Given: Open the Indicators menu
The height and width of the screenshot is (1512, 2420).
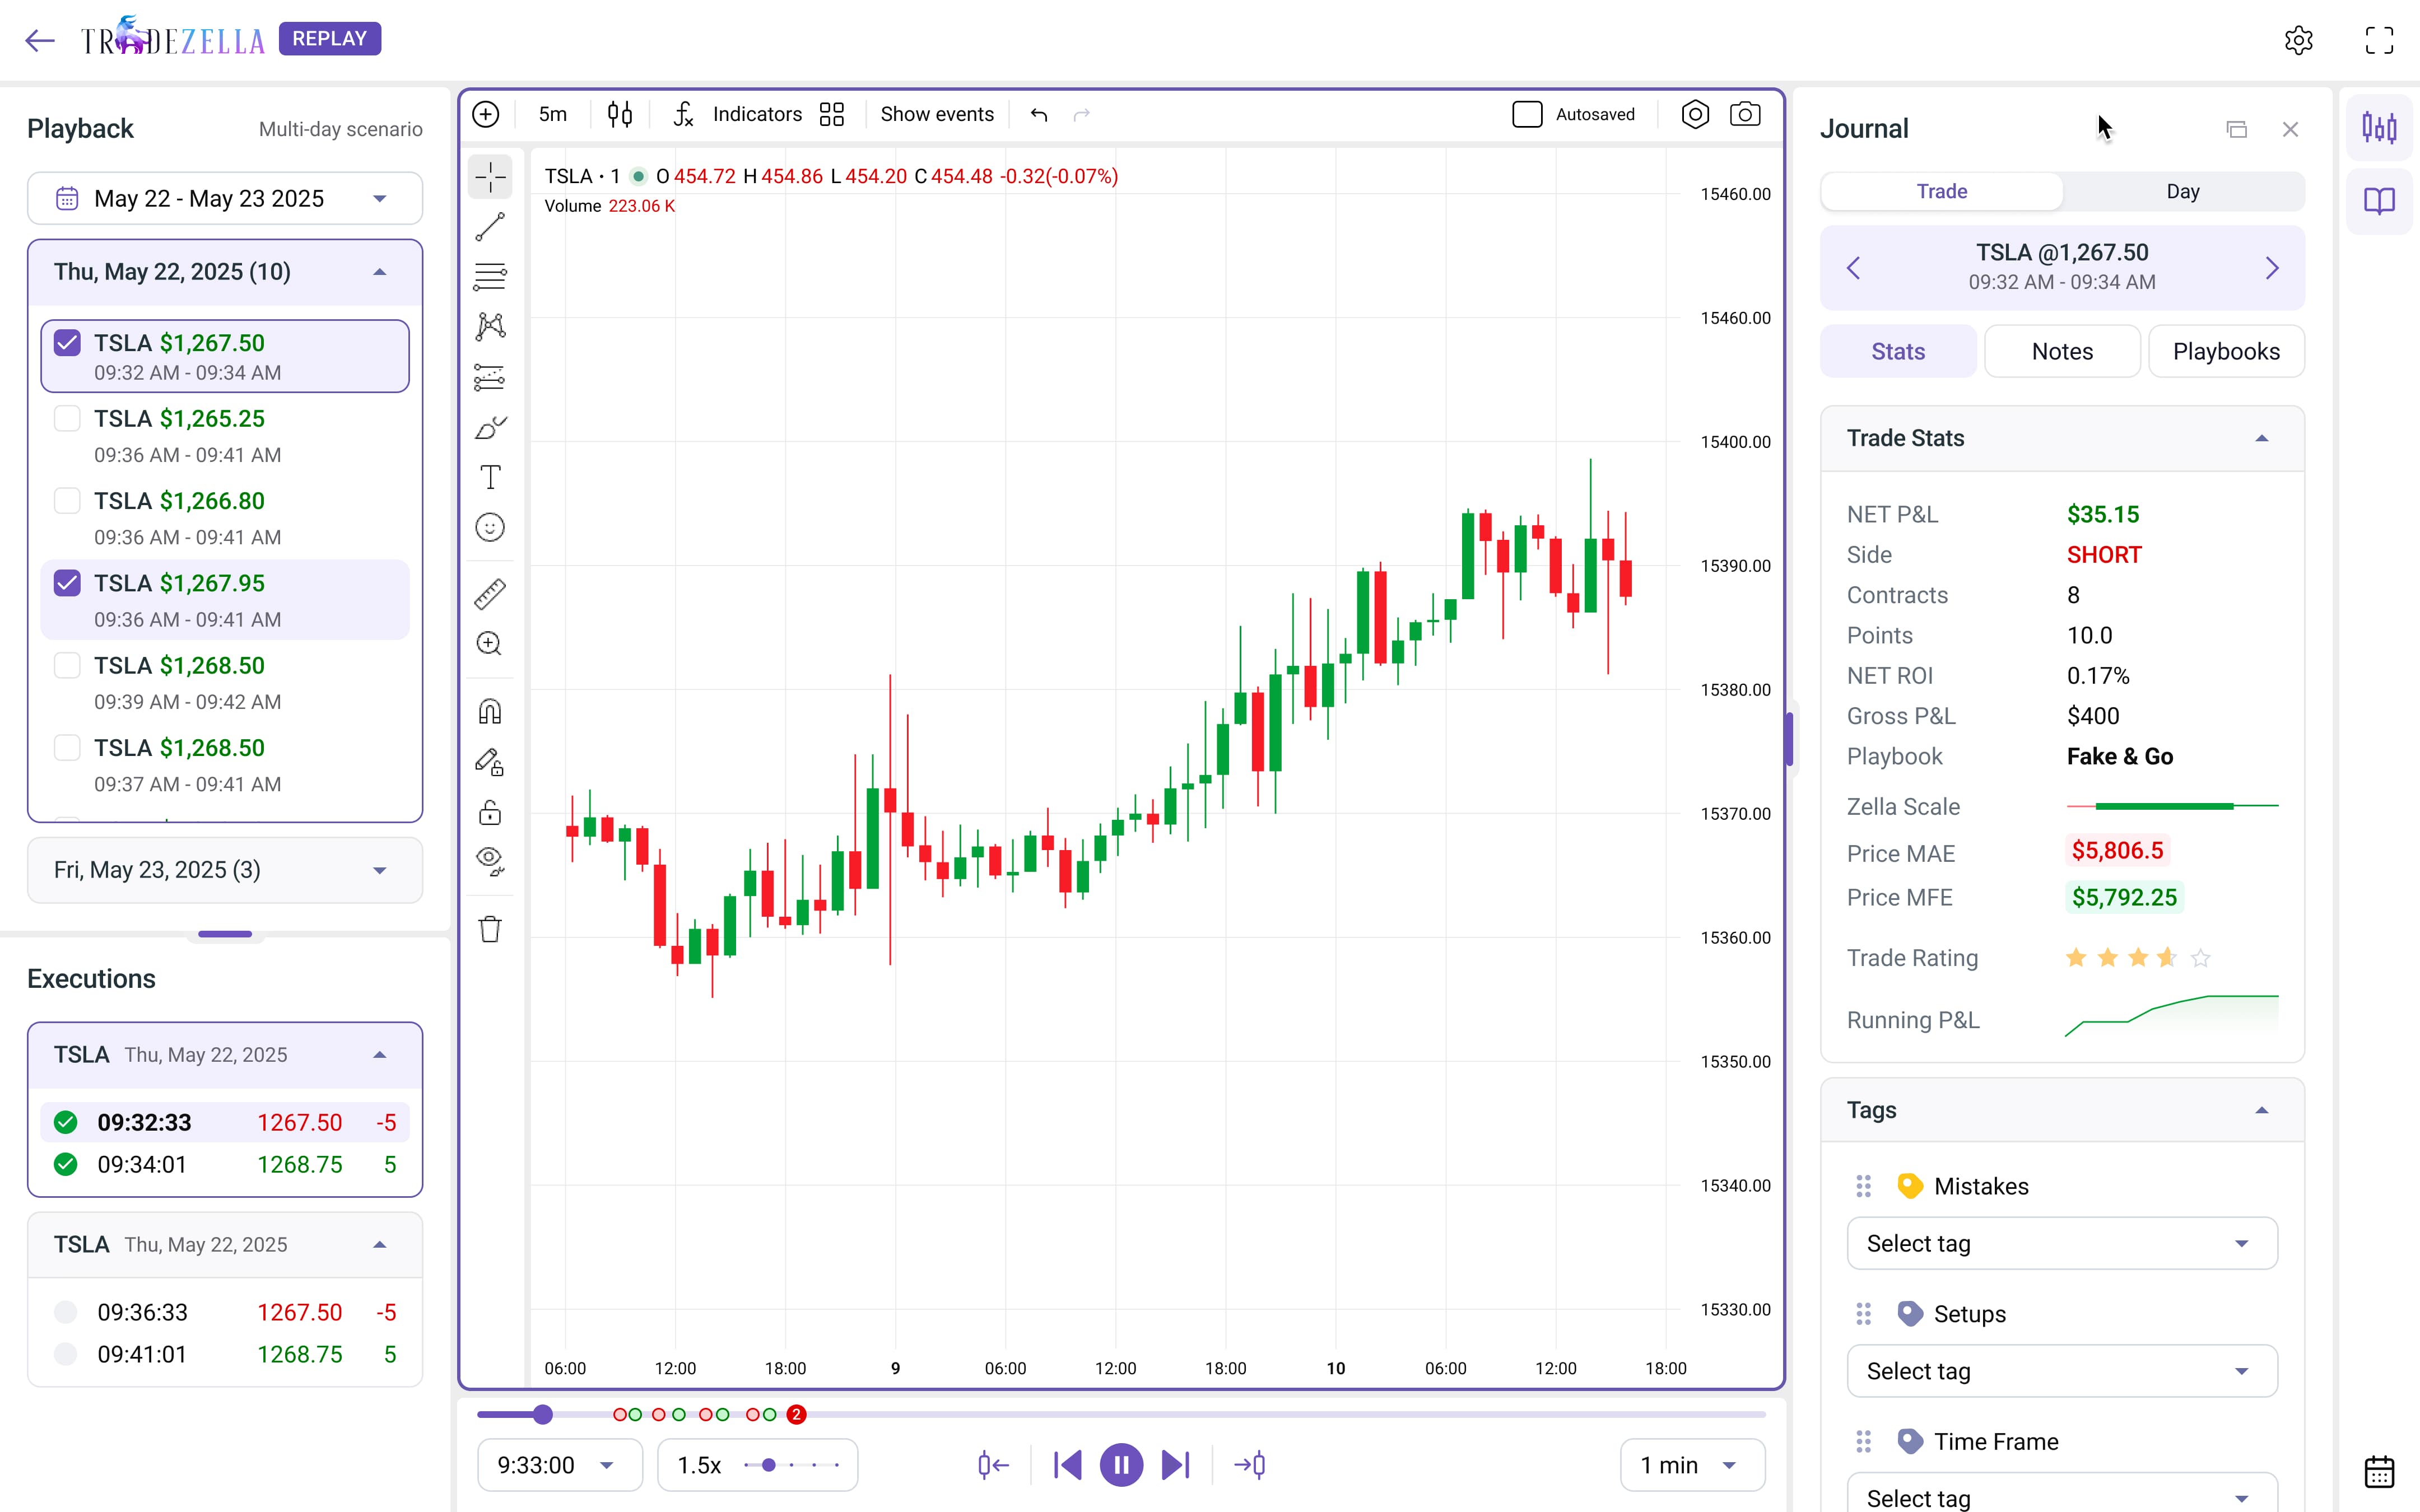Looking at the screenshot, I should tap(756, 114).
